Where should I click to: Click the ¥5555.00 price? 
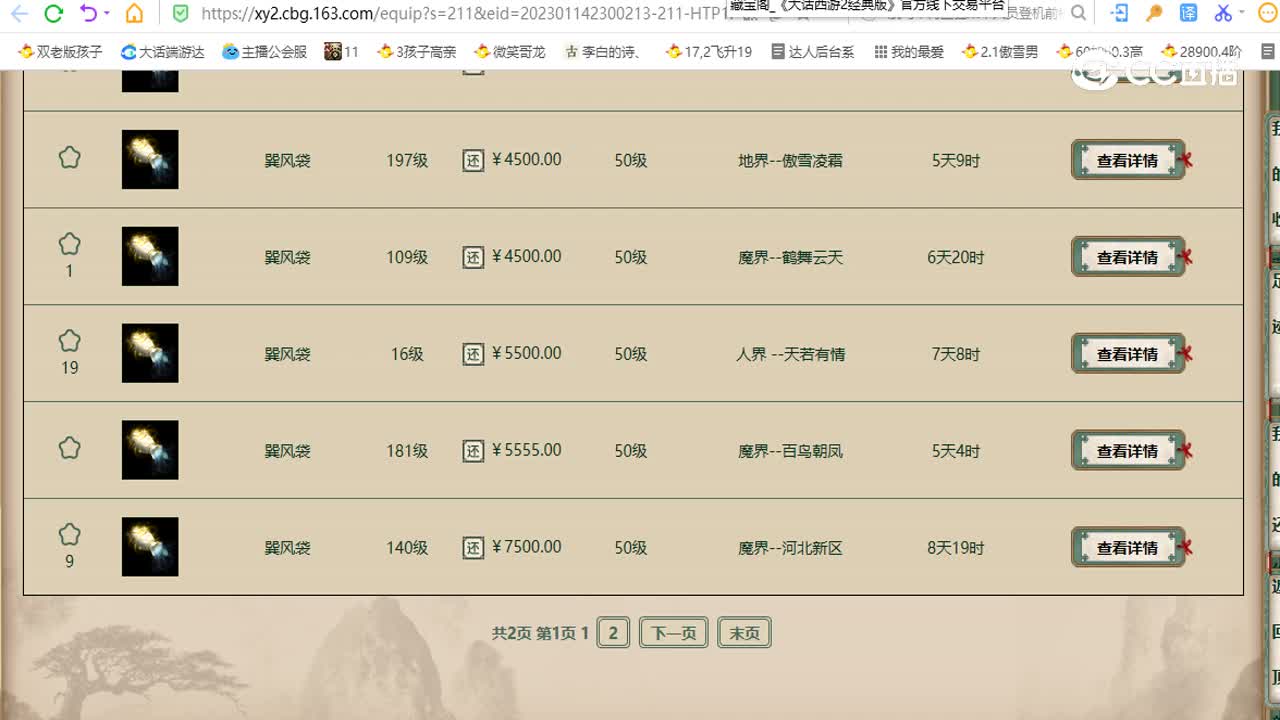(527, 450)
